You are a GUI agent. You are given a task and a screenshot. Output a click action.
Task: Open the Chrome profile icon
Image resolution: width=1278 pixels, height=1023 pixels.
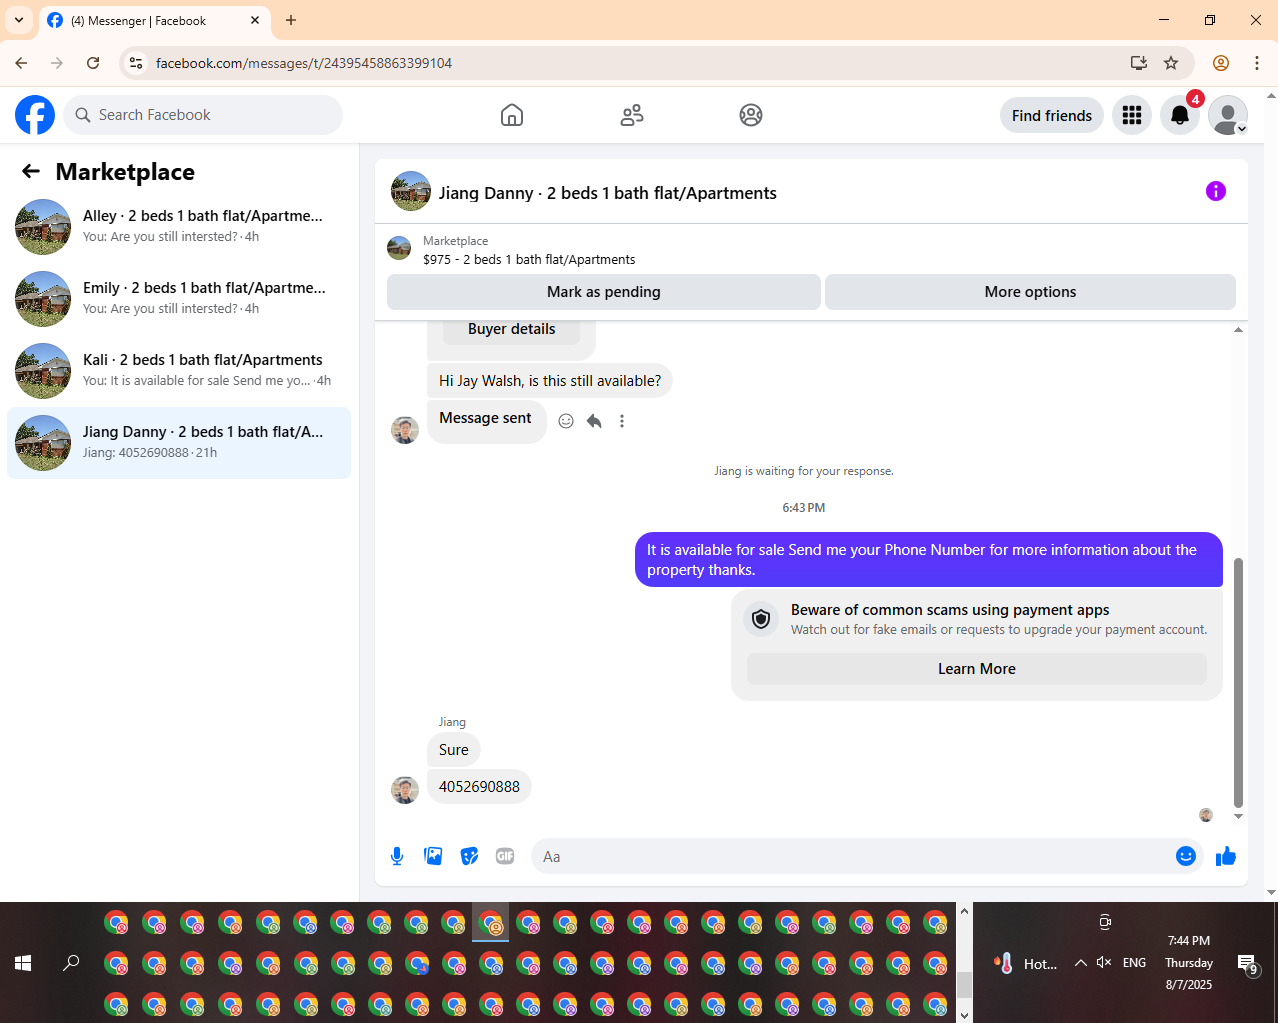coord(1221,63)
